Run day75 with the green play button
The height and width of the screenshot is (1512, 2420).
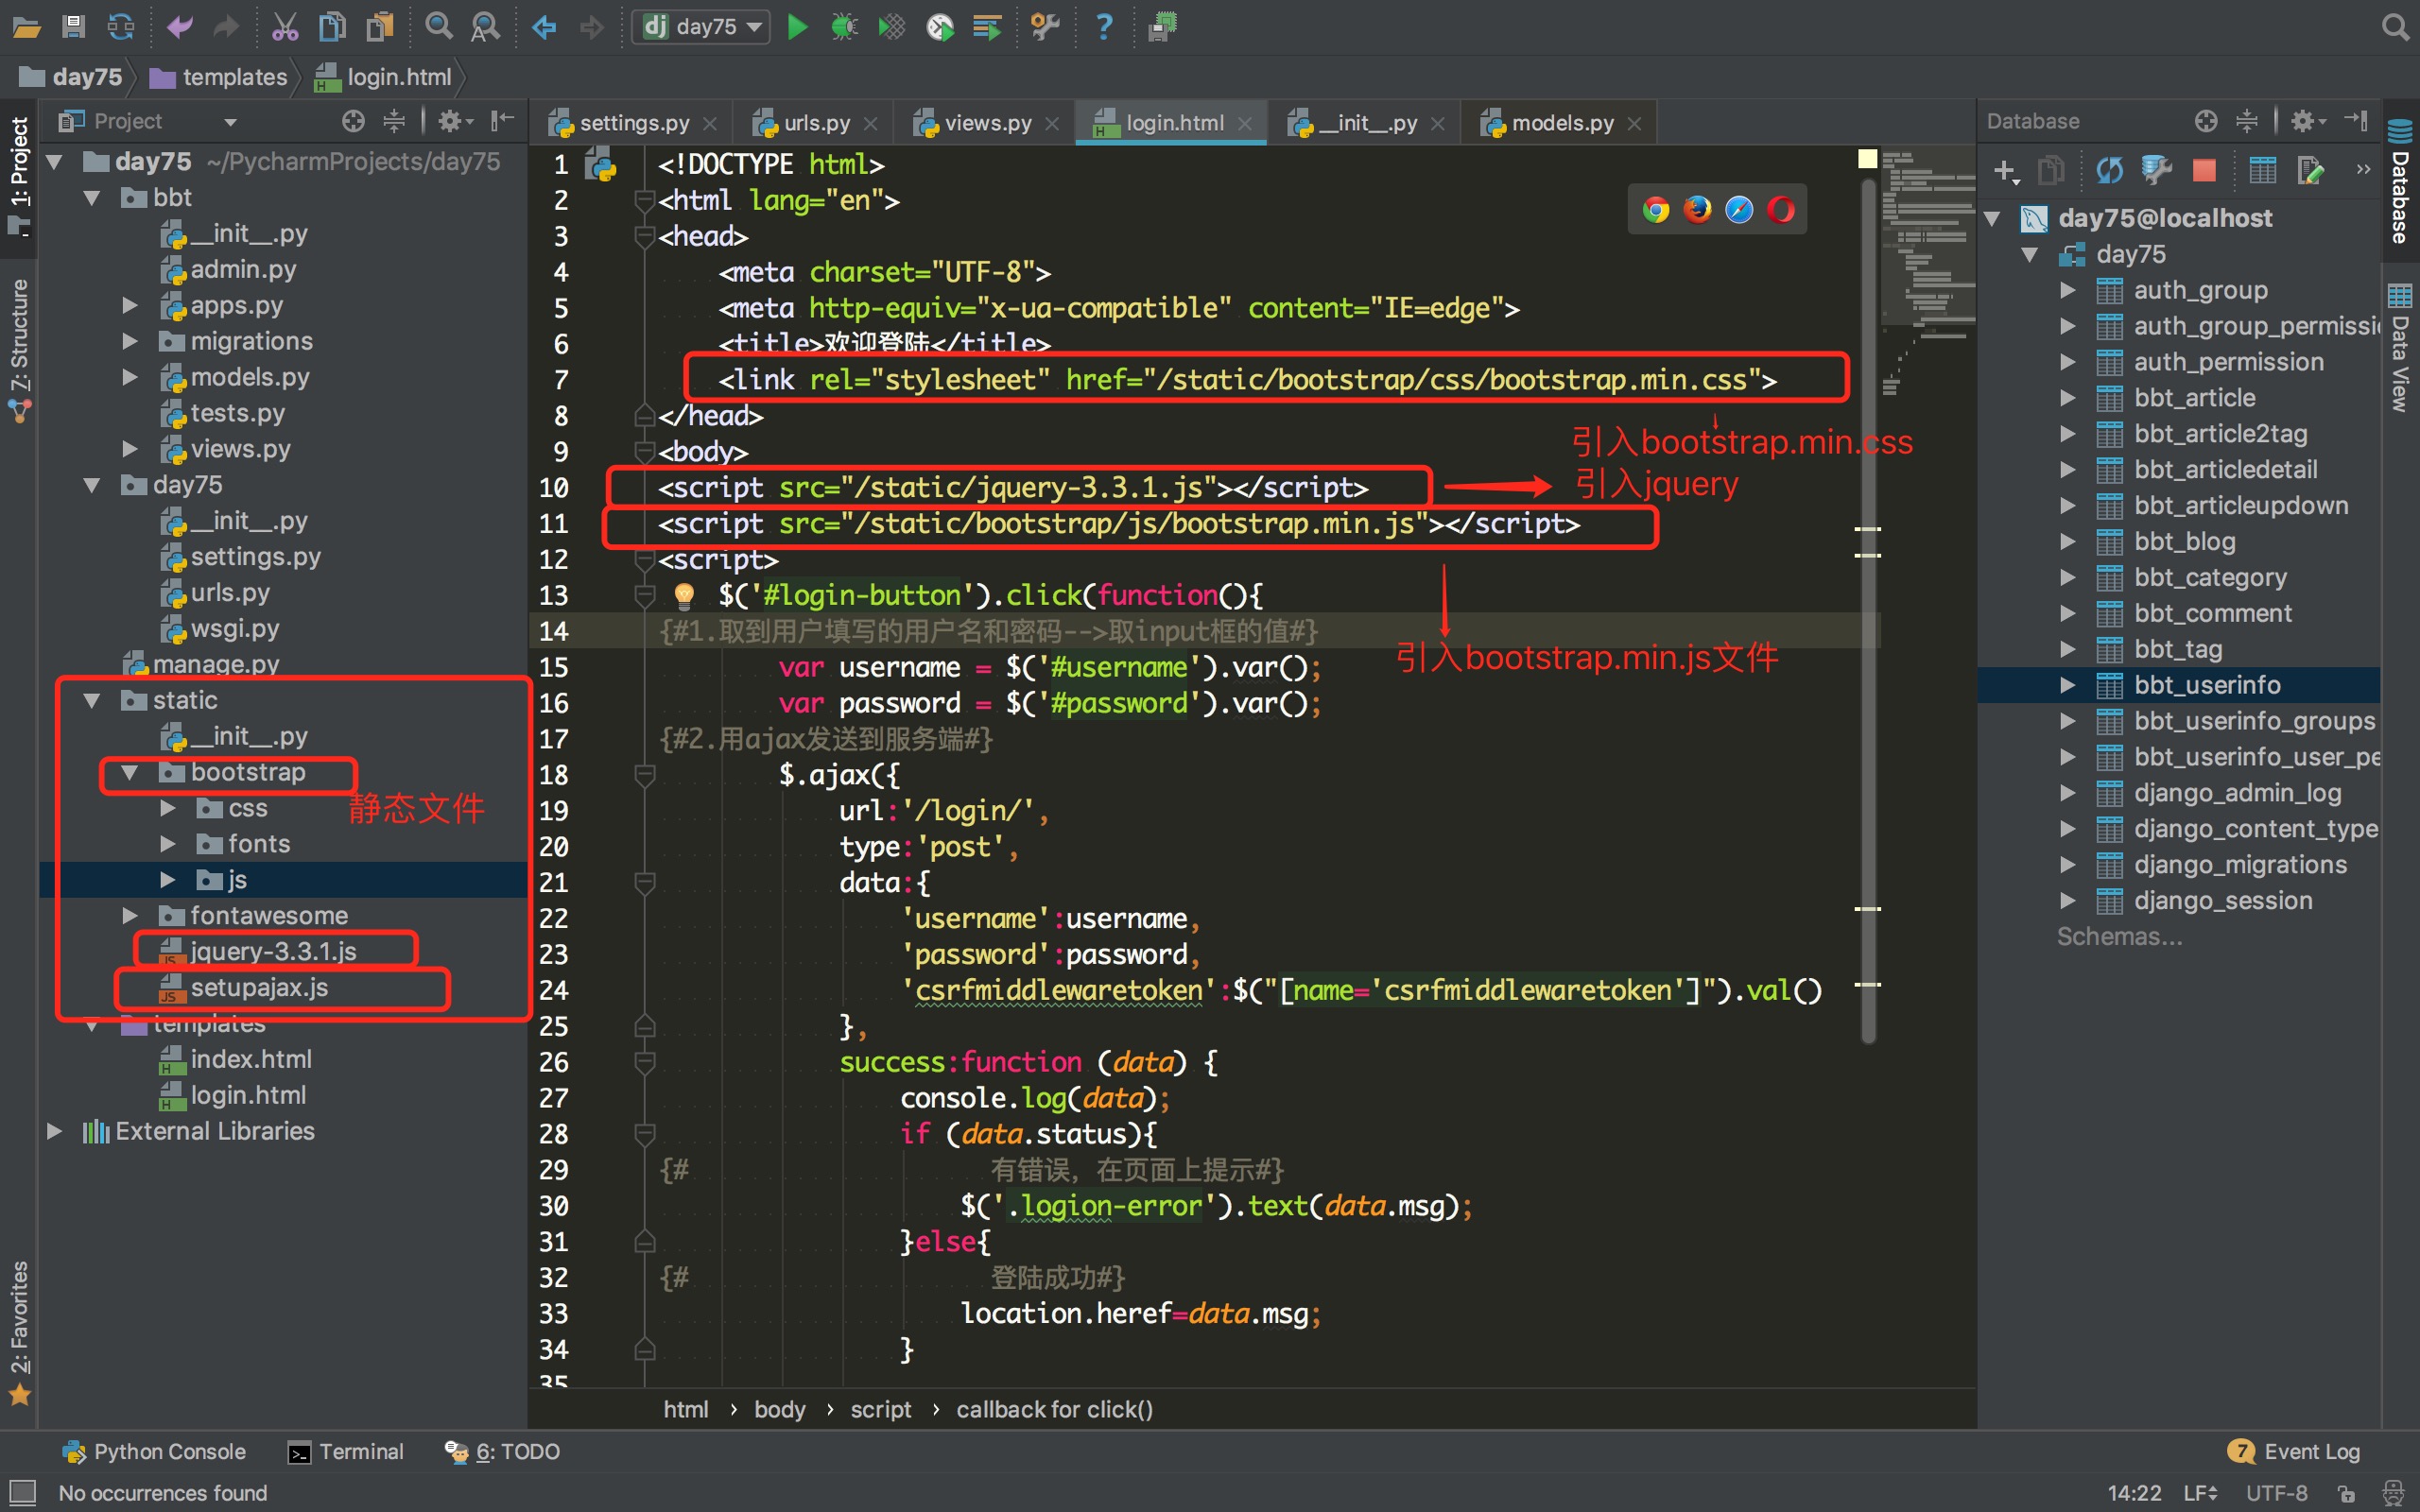point(797,26)
